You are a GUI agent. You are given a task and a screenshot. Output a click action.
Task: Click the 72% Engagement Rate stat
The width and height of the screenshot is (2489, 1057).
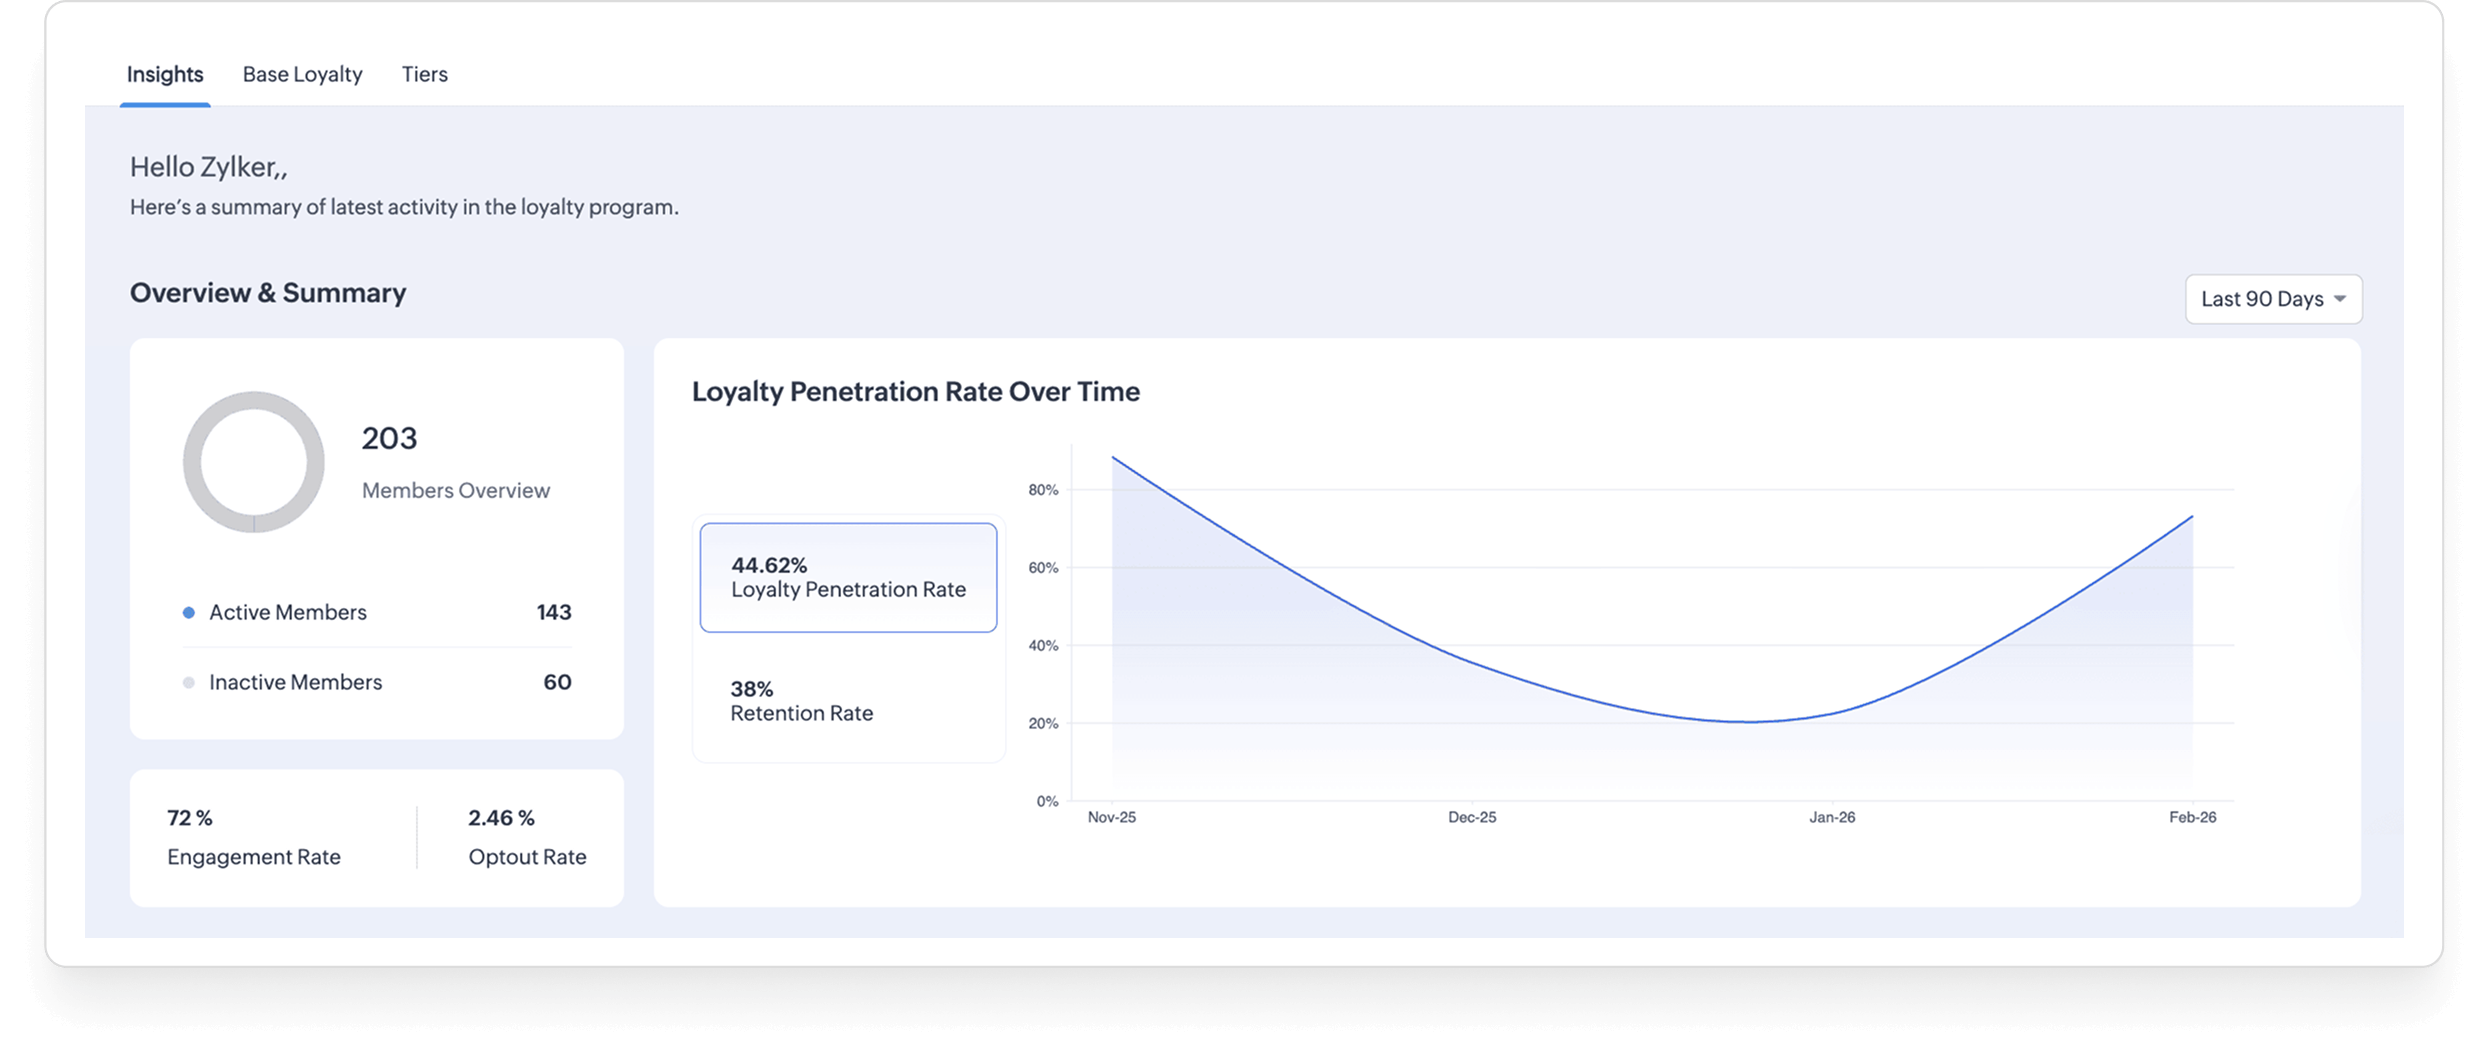[254, 837]
